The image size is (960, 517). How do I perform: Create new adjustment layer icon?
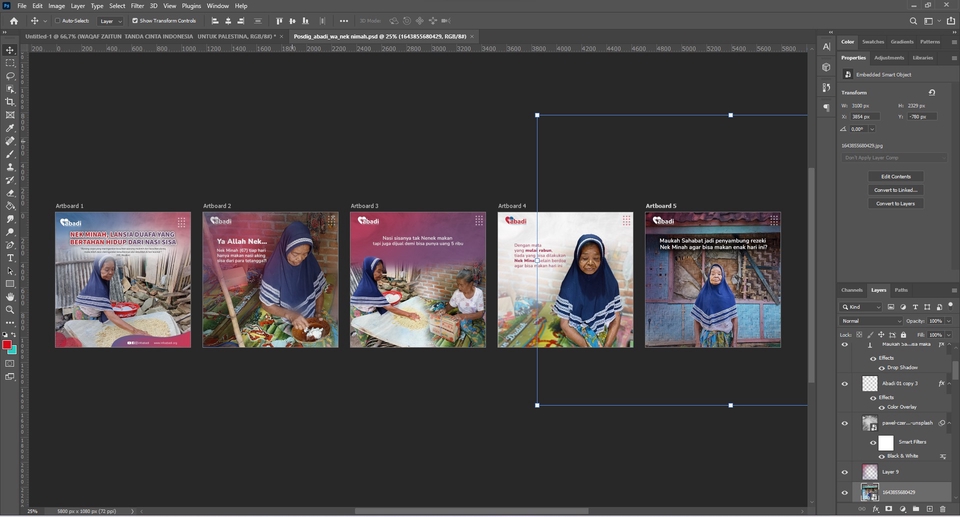coord(902,509)
